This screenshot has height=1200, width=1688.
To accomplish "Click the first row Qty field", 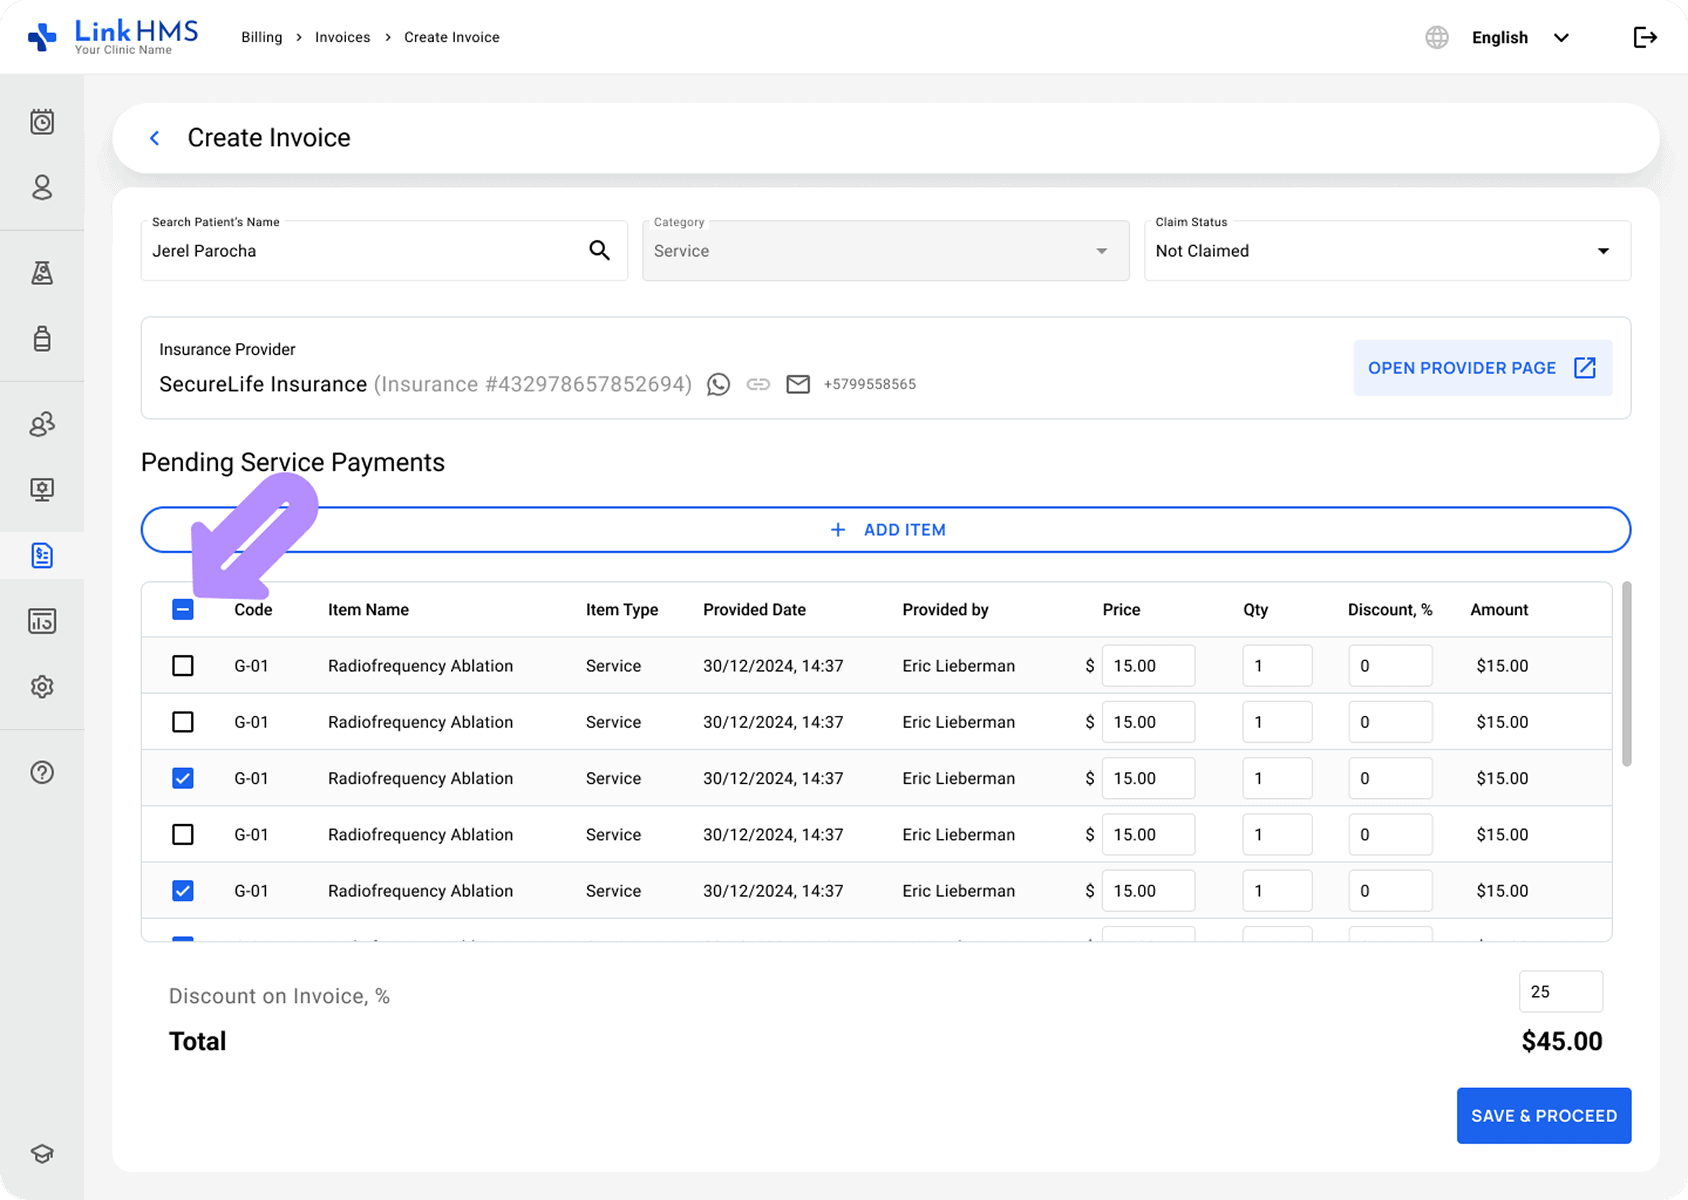I will (1277, 665).
